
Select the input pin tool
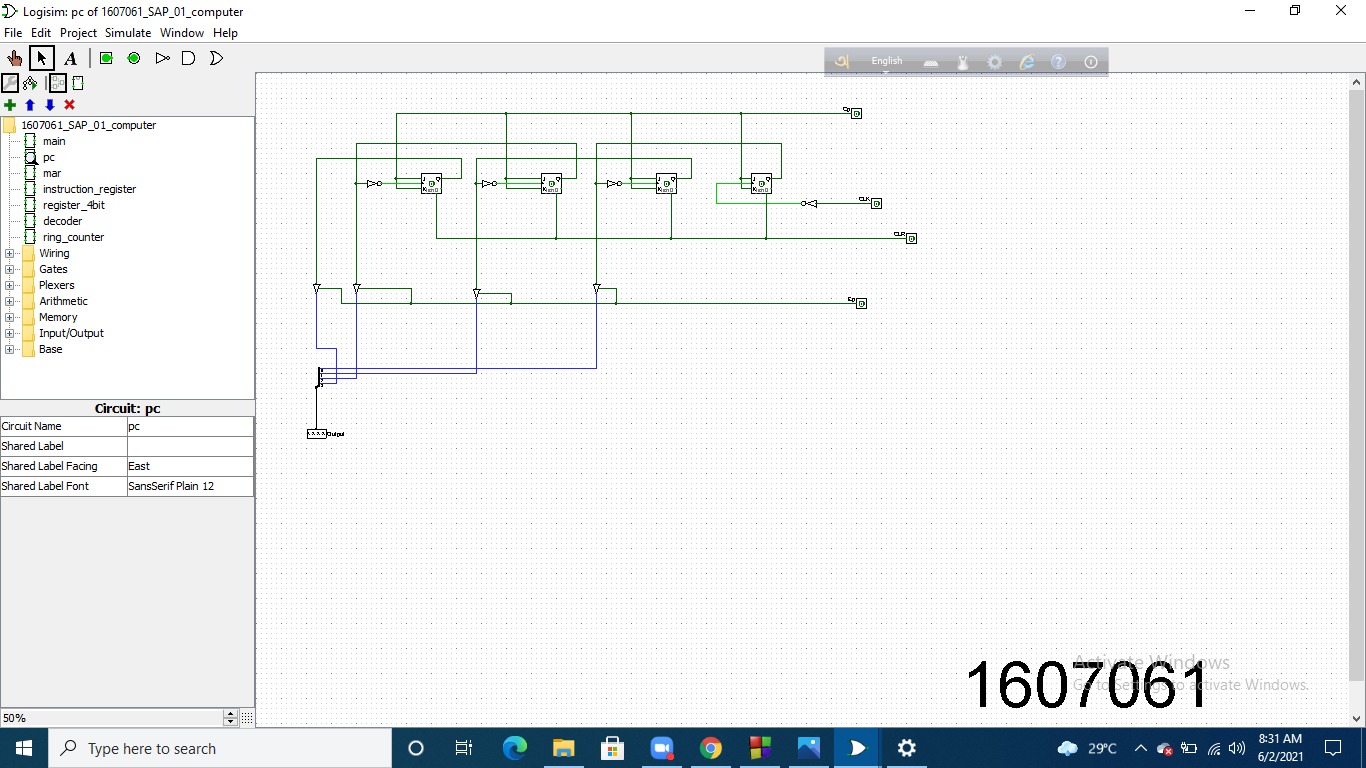click(x=105, y=58)
